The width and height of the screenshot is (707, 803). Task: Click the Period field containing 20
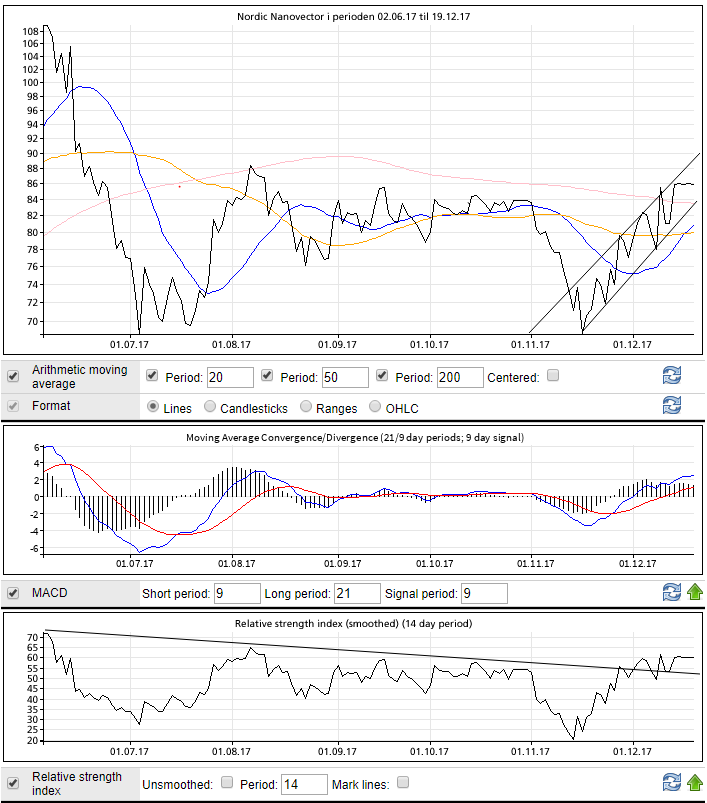click(230, 377)
